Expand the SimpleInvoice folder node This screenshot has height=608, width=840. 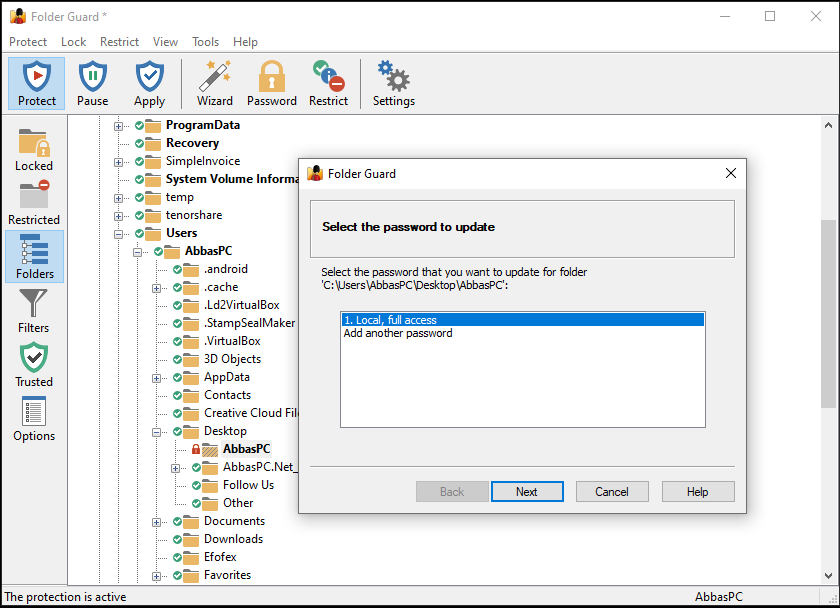pyautogui.click(x=118, y=162)
